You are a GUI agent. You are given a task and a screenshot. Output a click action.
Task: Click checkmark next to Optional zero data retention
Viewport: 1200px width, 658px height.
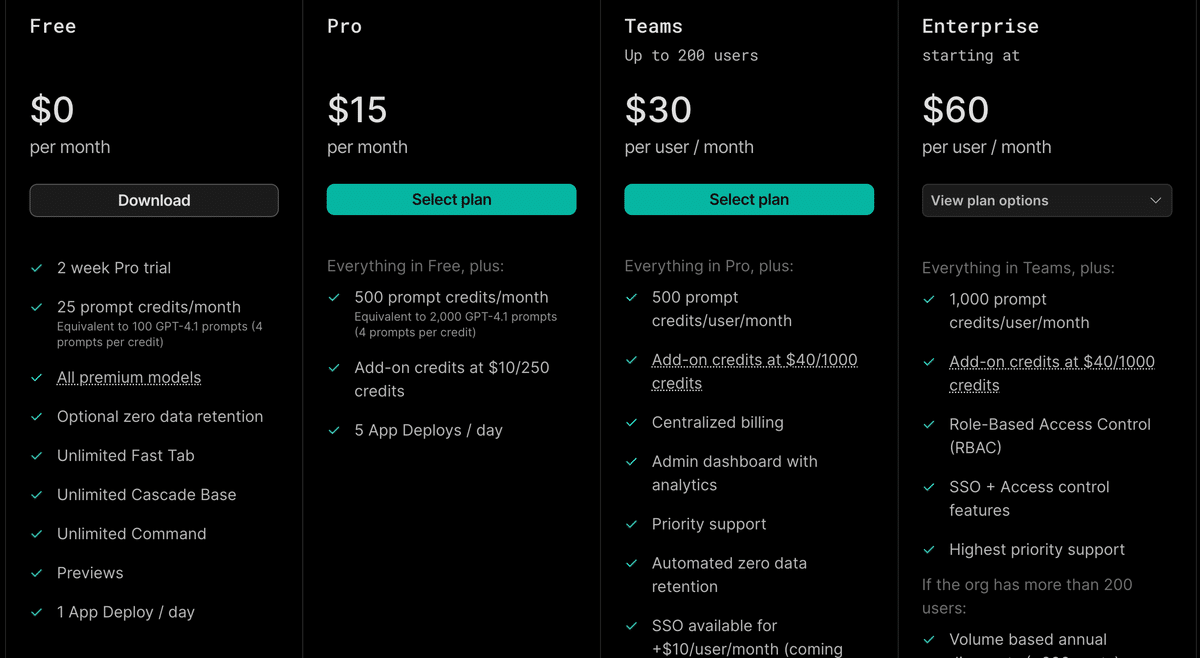37,417
